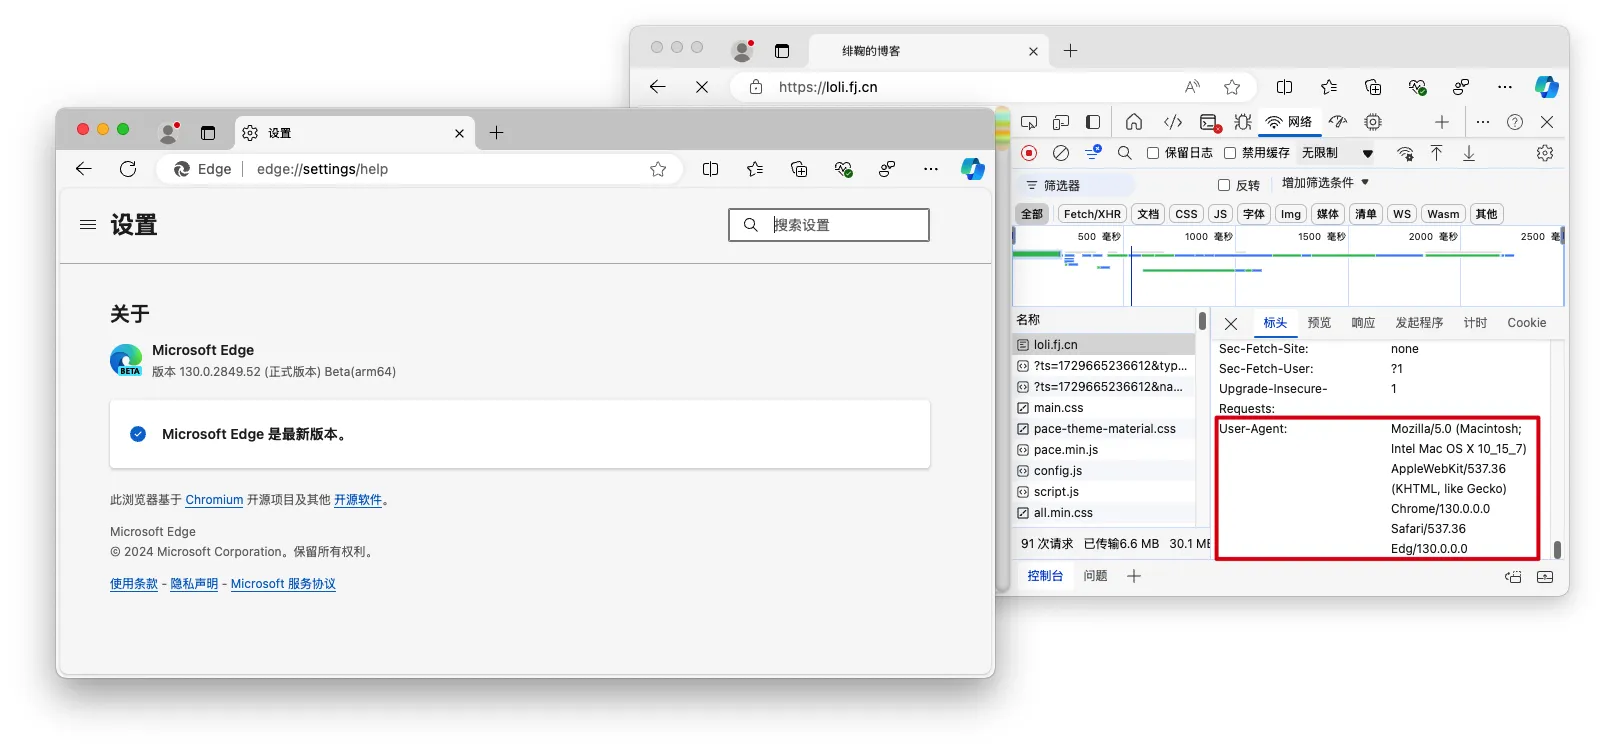Screen dimensions: 1603x752
Task: Toggle the Img request type filter
Action: [1291, 214]
